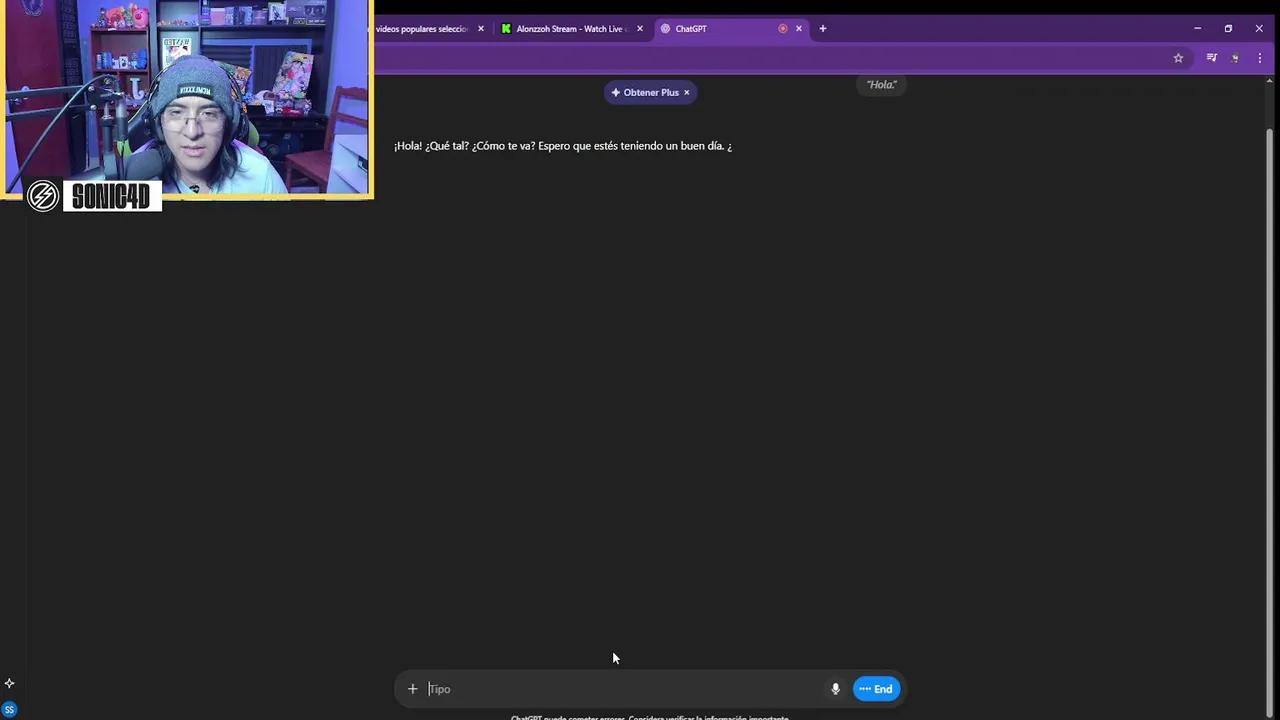Screen dimensions: 1280x720
Task: Switch to the videos populares tab
Action: (421, 29)
